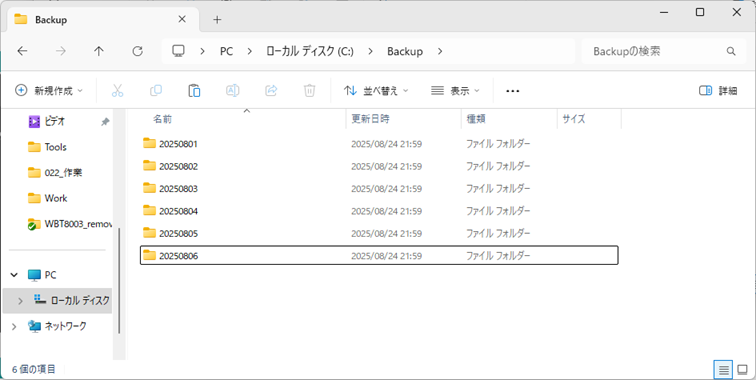Expand the ローカル ディスク tree node
This screenshot has width=756, height=380.
click(20, 301)
